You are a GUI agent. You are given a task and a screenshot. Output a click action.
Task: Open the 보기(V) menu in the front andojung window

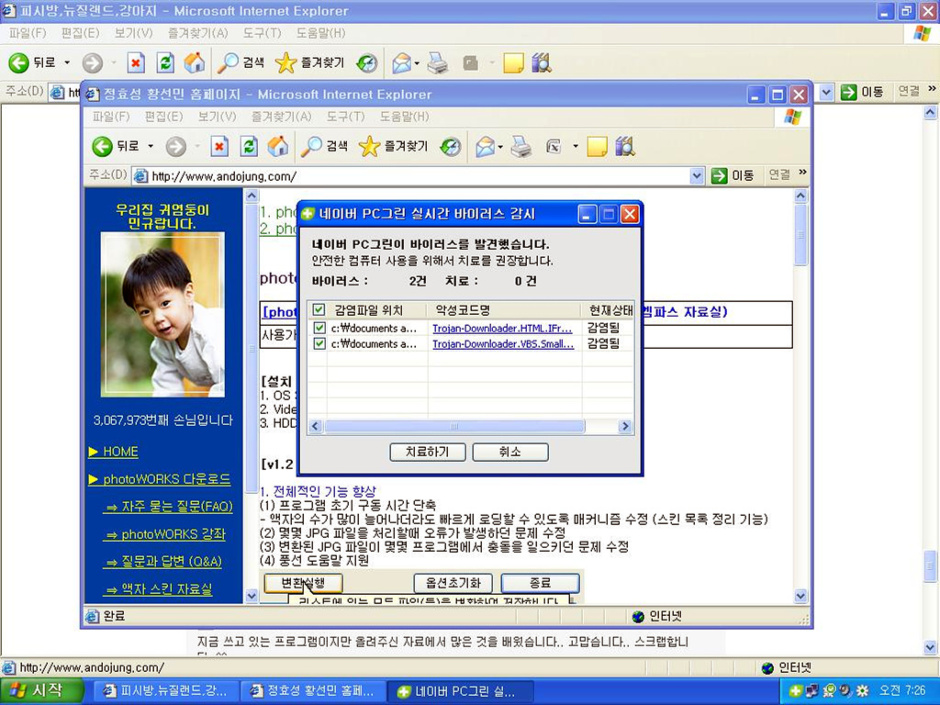(217, 116)
